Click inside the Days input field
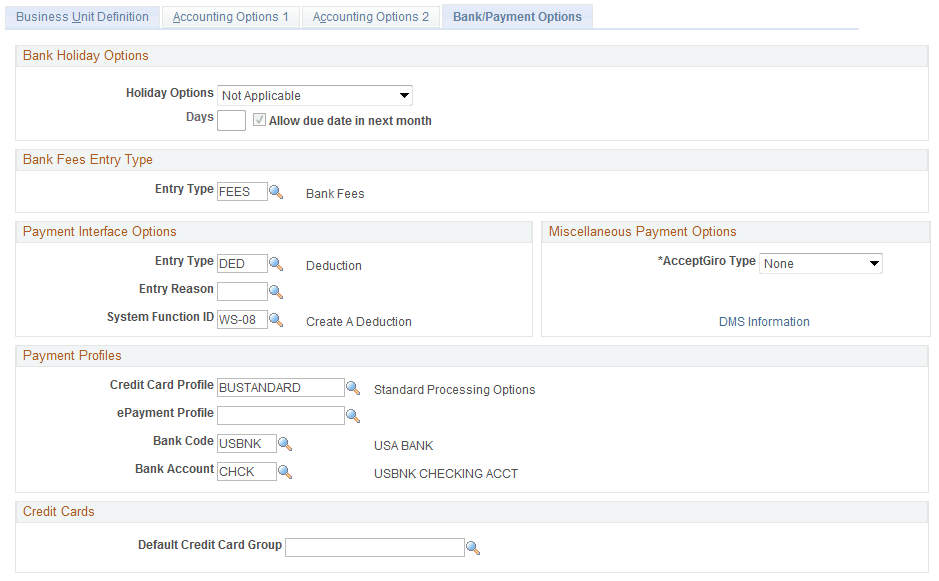Image resolution: width=939 pixels, height=581 pixels. coord(231,120)
